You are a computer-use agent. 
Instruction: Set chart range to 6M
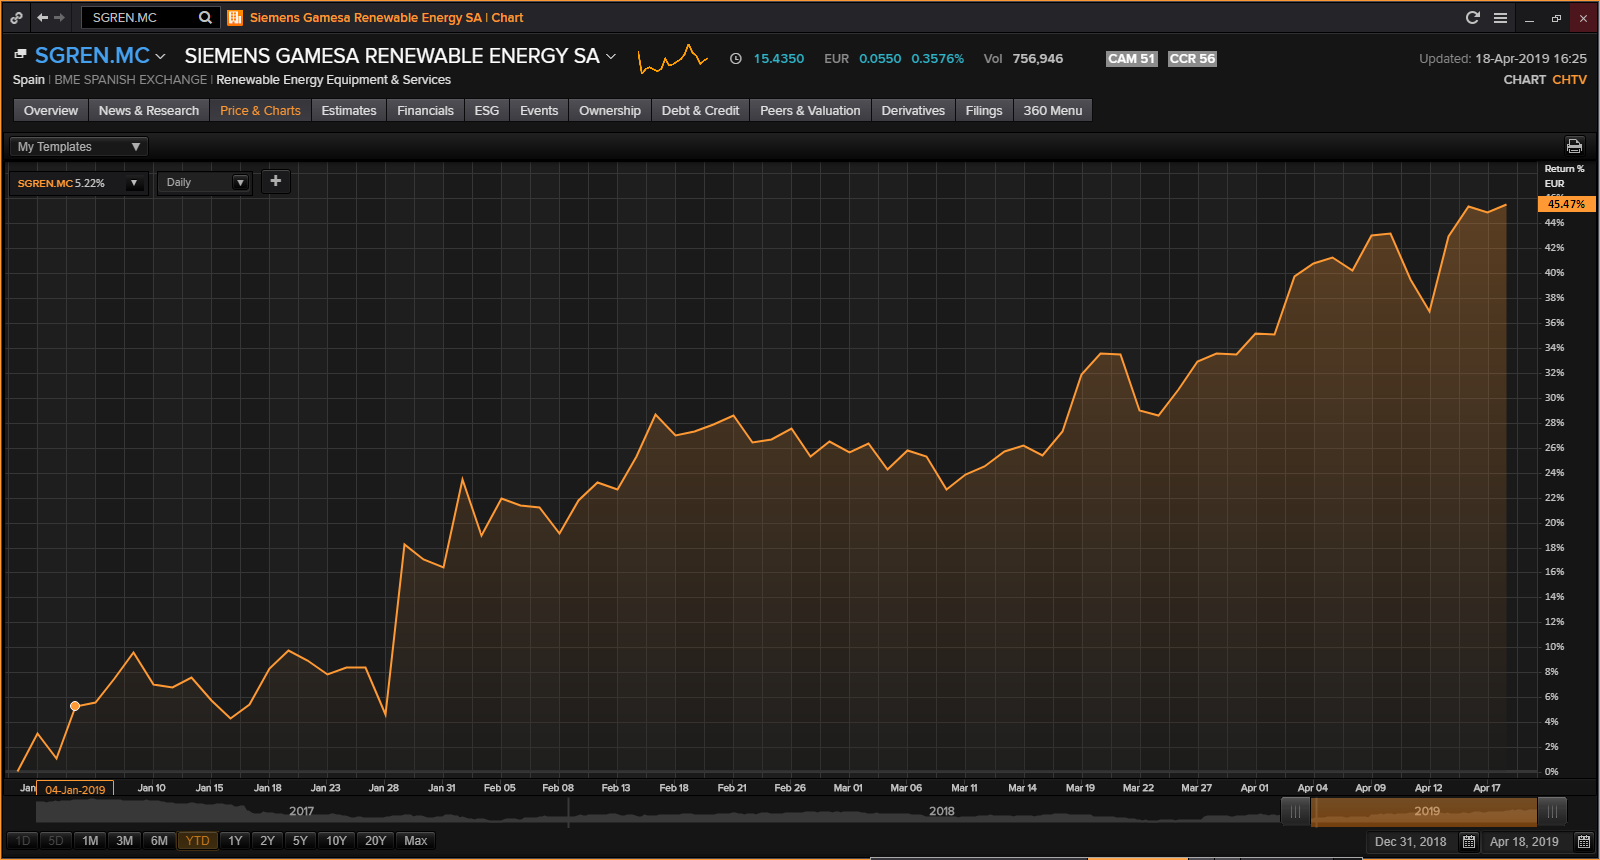pyautogui.click(x=159, y=841)
